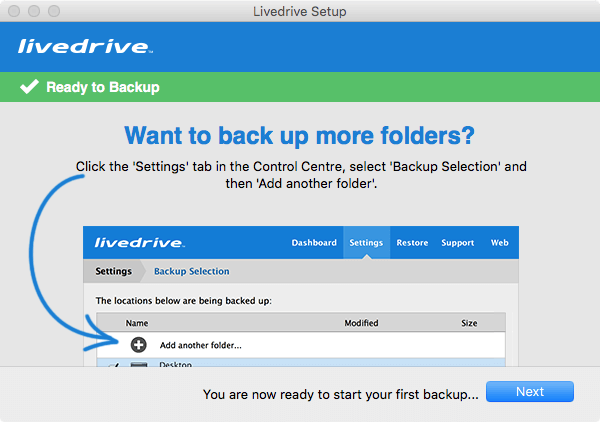The width and height of the screenshot is (600, 422).
Task: Select the Settings tab in the illustration
Action: pos(366,243)
